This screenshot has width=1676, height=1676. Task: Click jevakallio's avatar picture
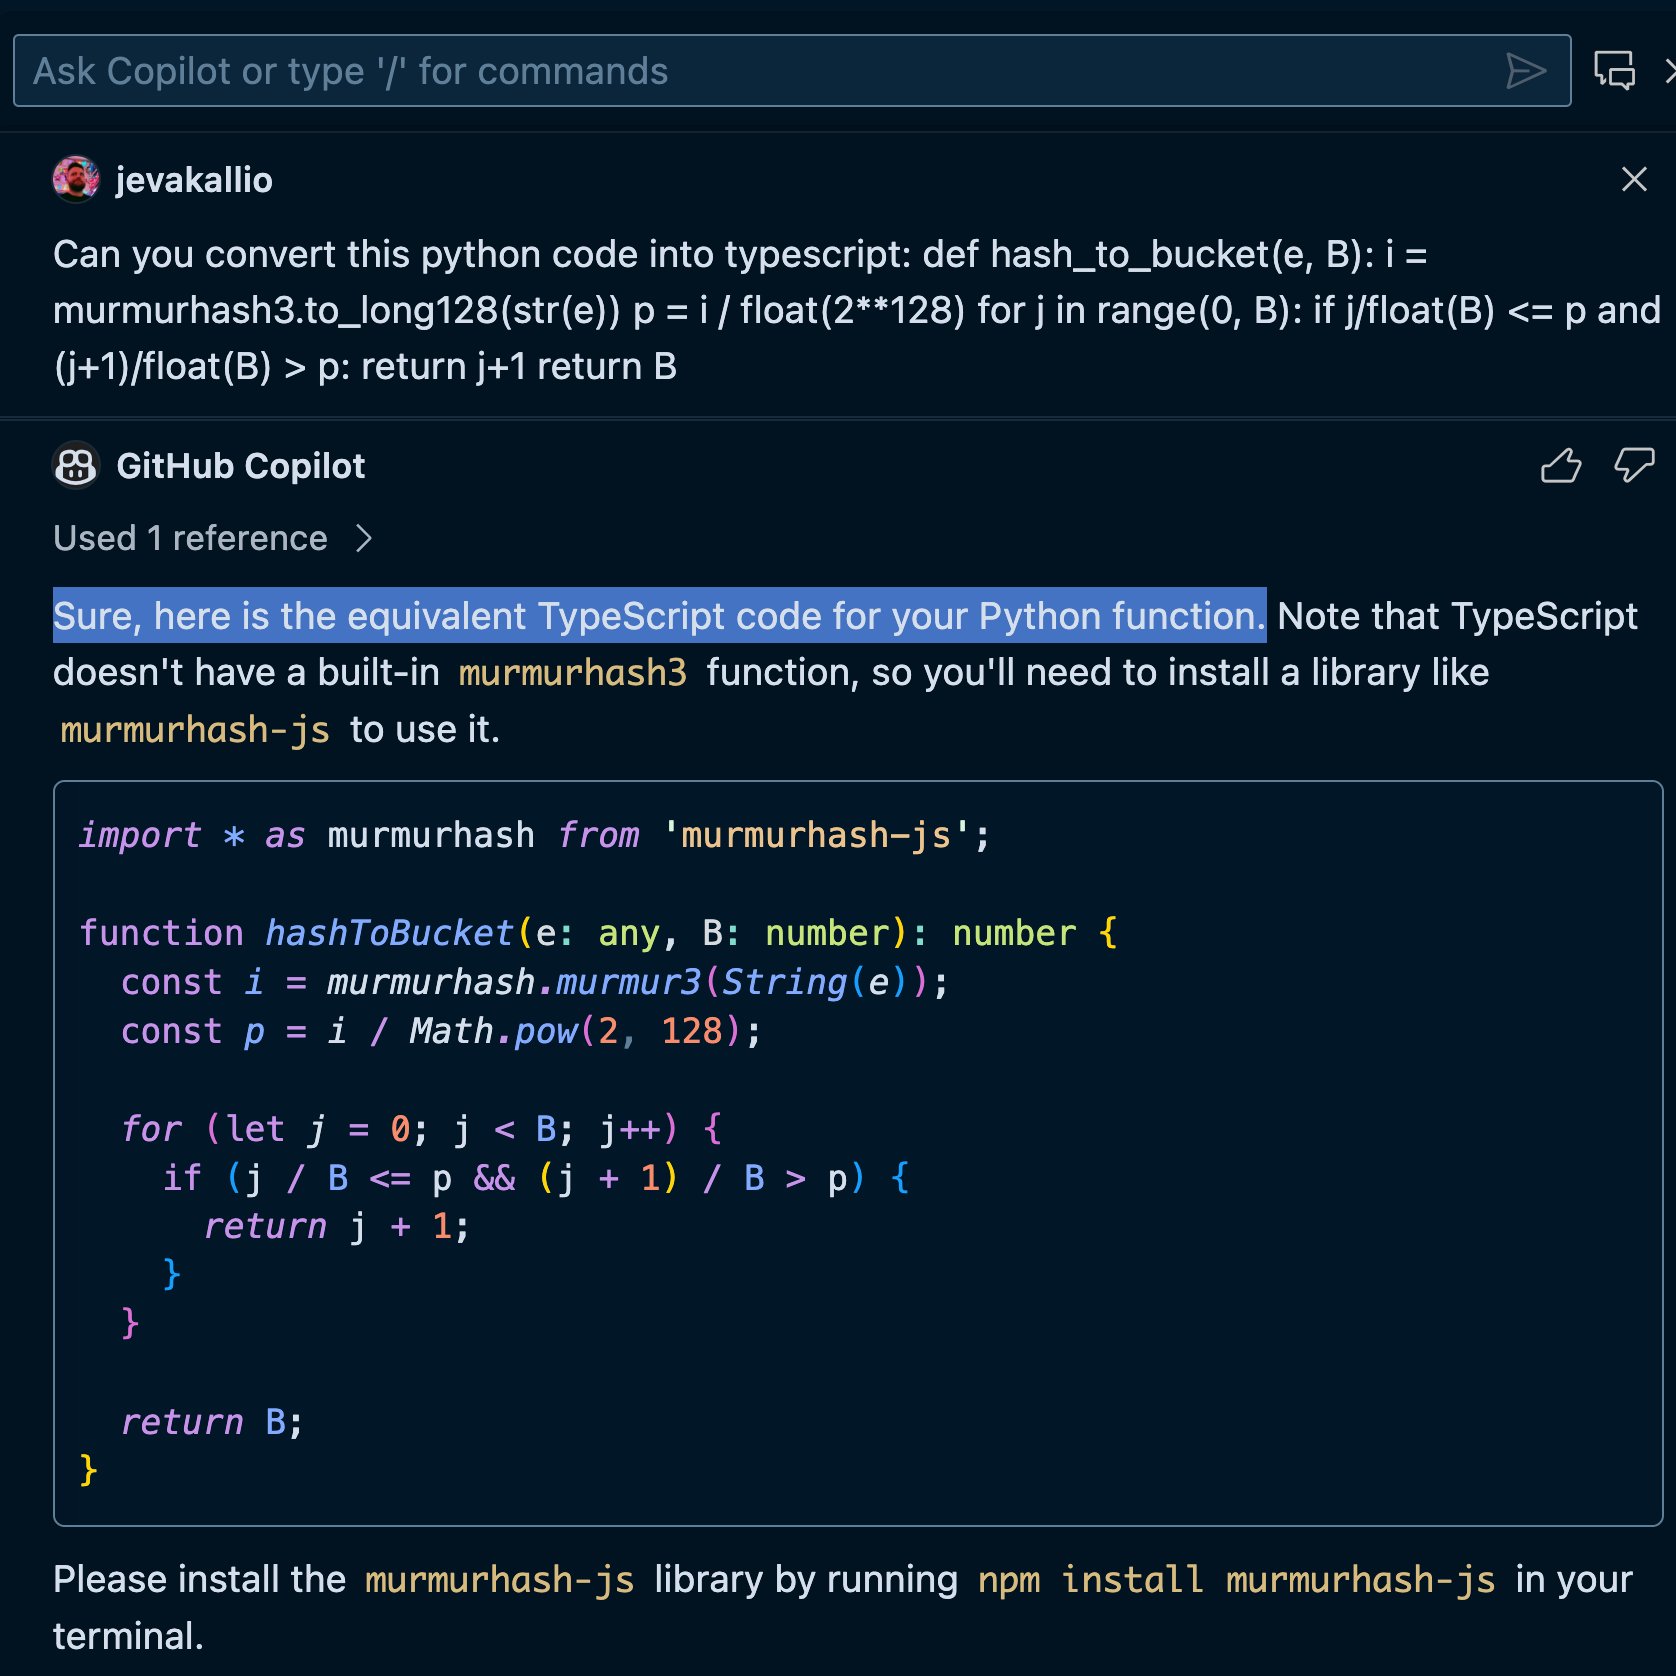(76, 180)
